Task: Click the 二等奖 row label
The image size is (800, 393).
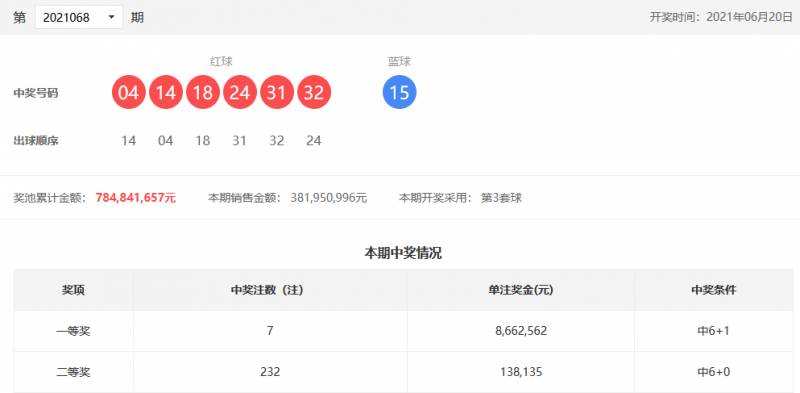Action: pyautogui.click(x=73, y=372)
